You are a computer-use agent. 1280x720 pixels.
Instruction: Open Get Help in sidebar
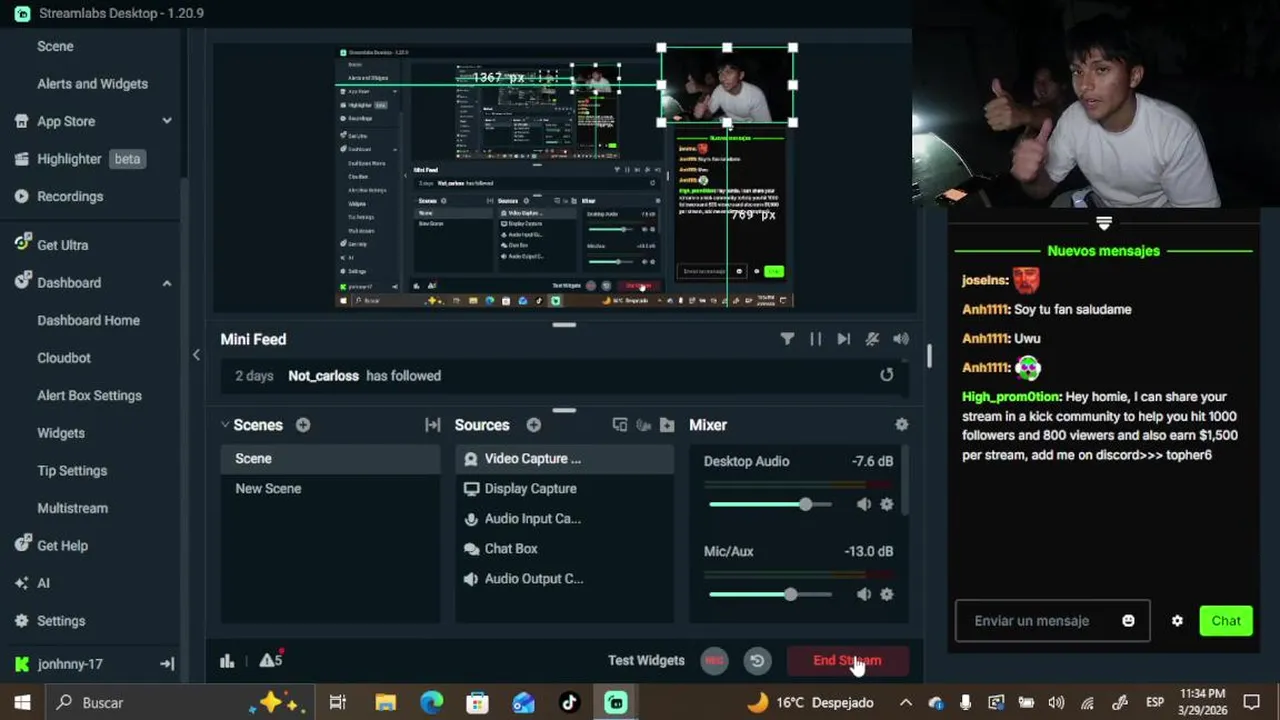pyautogui.click(x=51, y=546)
